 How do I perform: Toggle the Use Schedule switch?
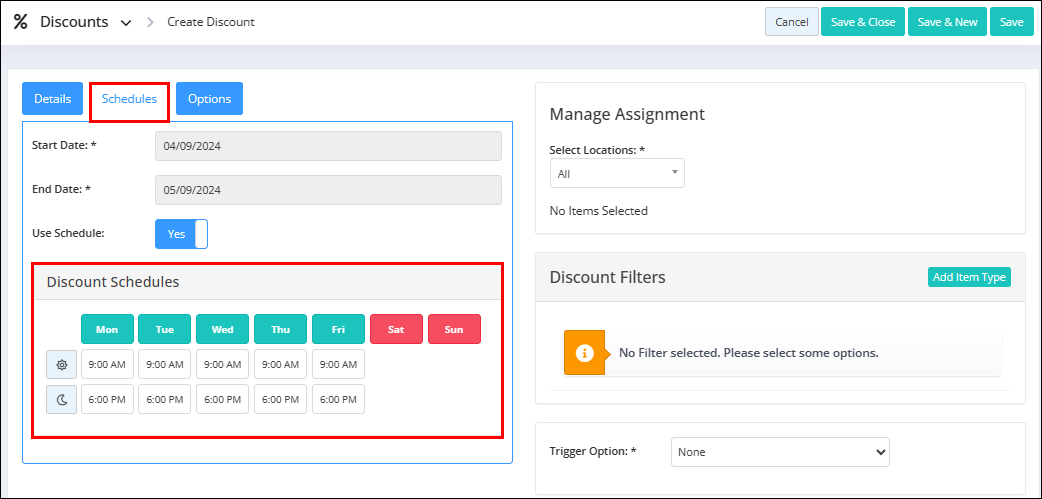click(181, 234)
